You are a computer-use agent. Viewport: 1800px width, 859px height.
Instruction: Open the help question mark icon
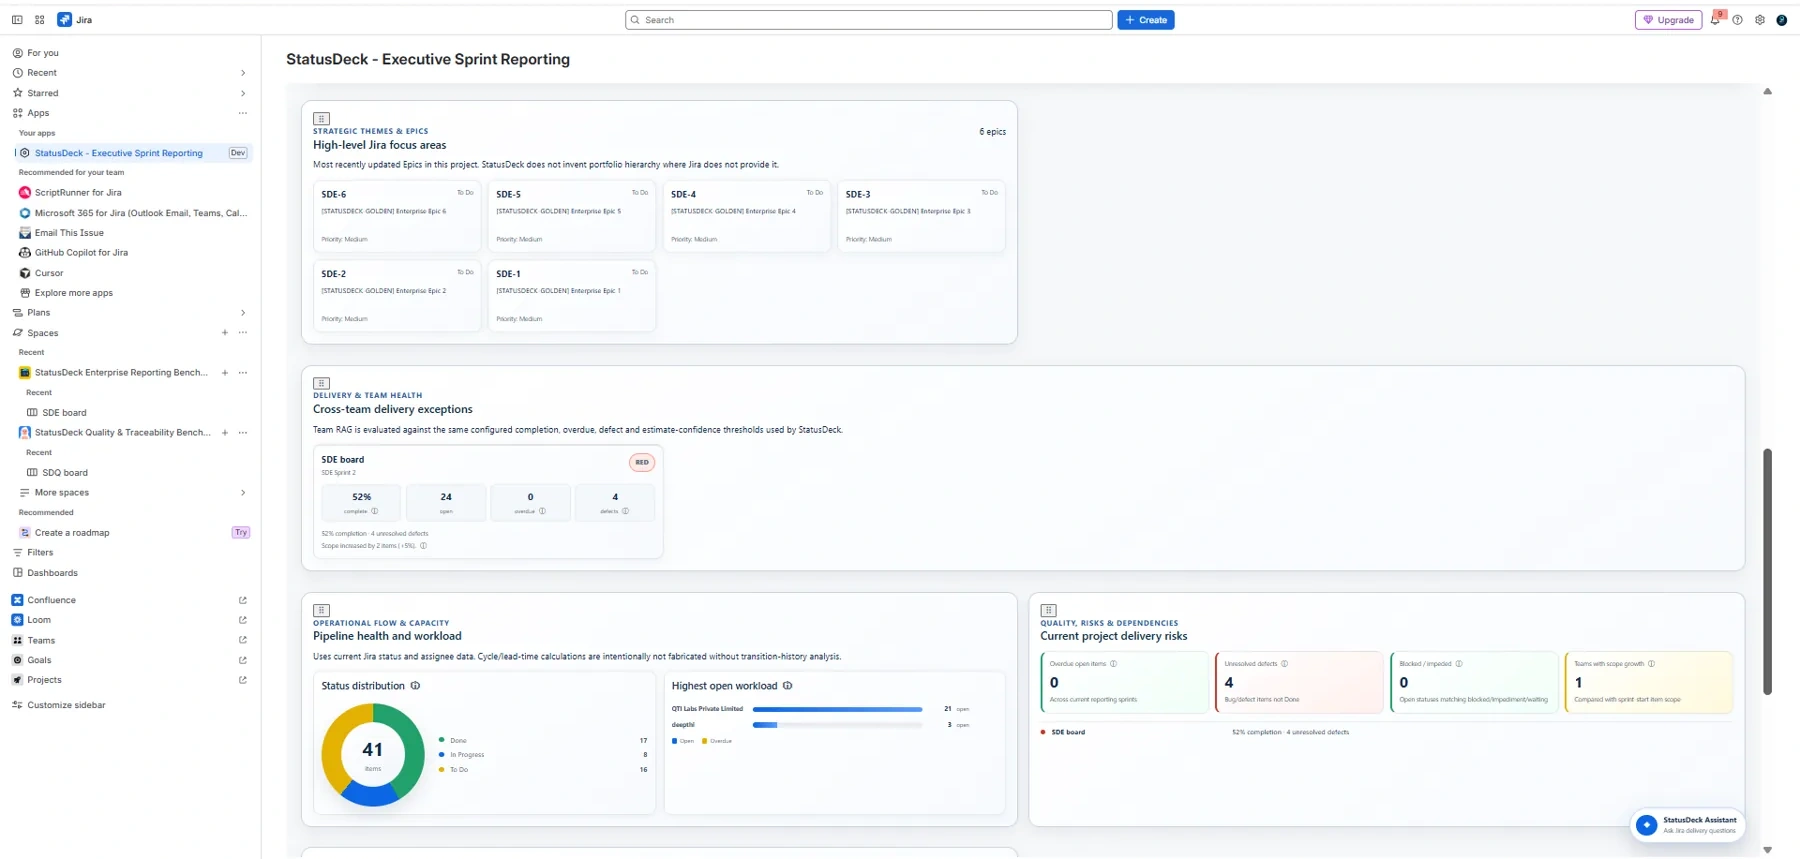pos(1738,20)
